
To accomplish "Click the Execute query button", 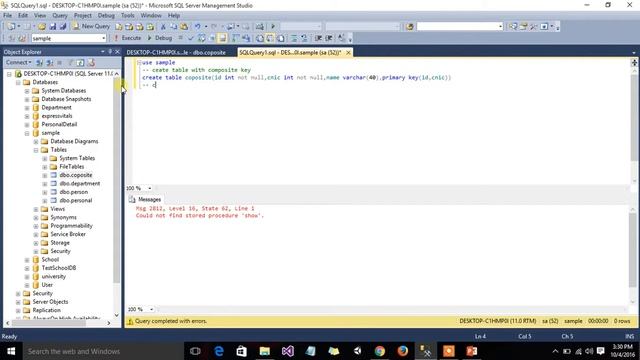I will [x=127, y=38].
